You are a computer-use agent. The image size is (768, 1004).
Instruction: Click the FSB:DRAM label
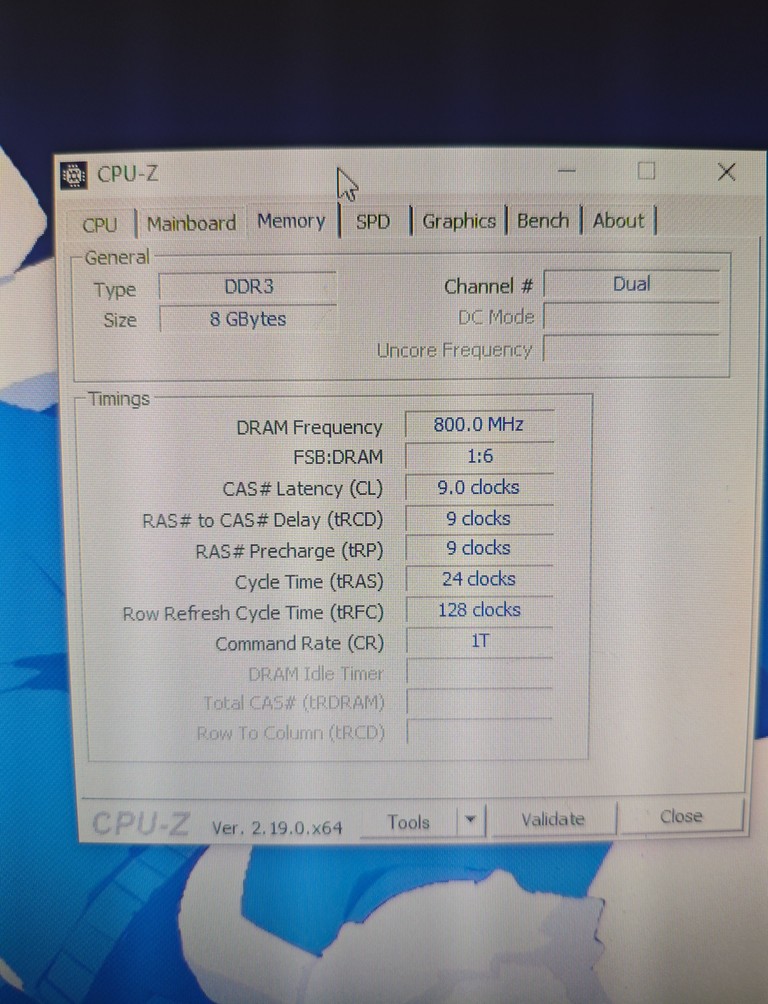point(338,457)
